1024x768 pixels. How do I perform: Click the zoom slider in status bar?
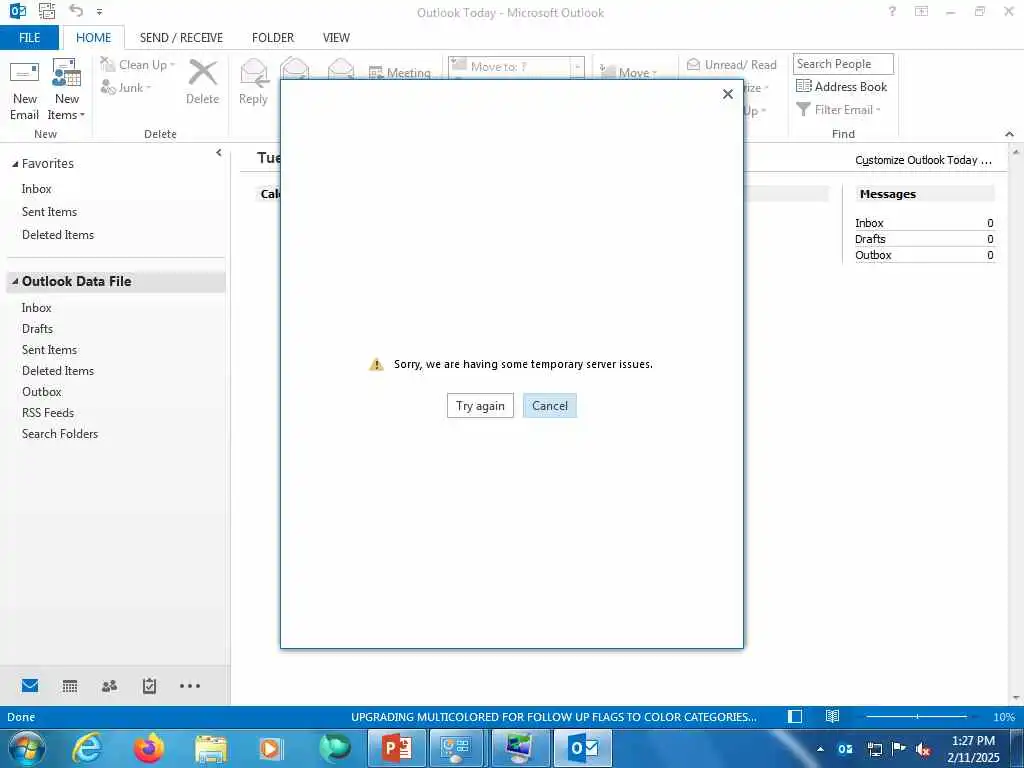click(916, 716)
